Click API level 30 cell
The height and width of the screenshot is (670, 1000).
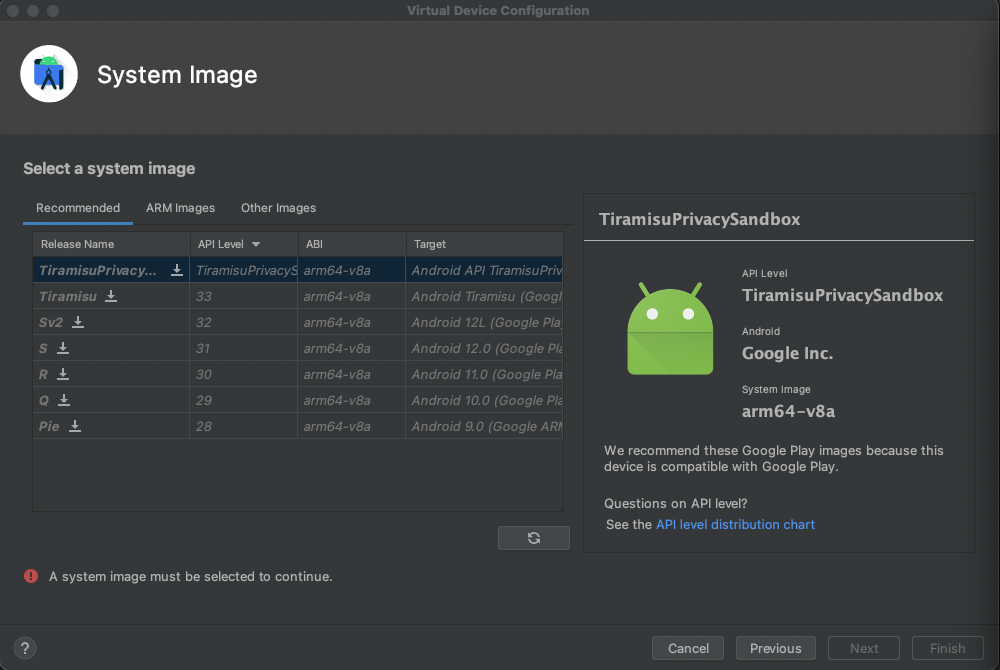point(244,374)
